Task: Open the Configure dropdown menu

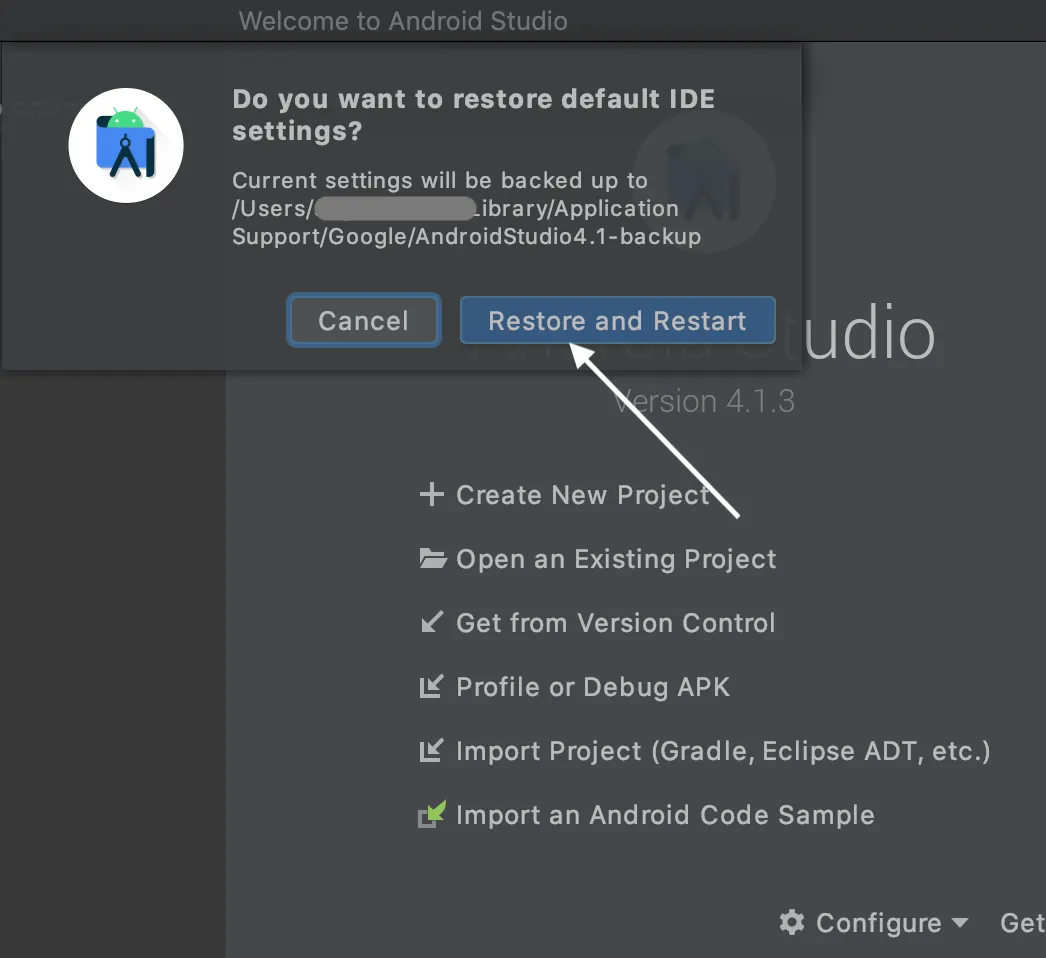Action: (x=873, y=923)
